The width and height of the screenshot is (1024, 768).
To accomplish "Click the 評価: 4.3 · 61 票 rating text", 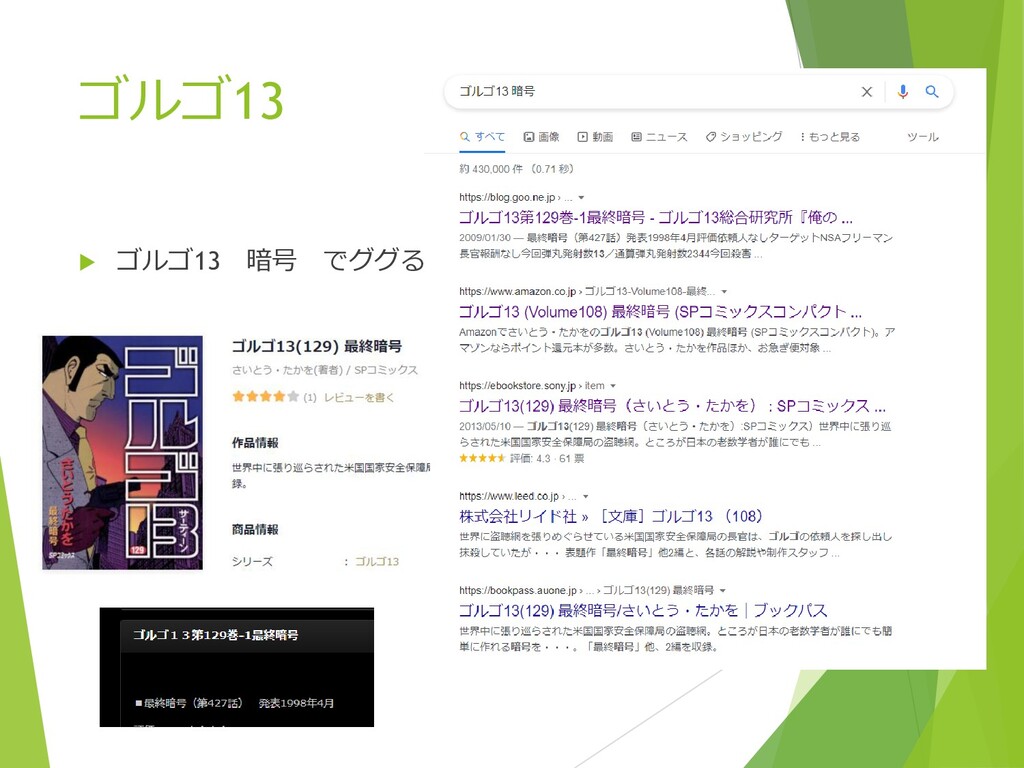I will pyautogui.click(x=547, y=458).
